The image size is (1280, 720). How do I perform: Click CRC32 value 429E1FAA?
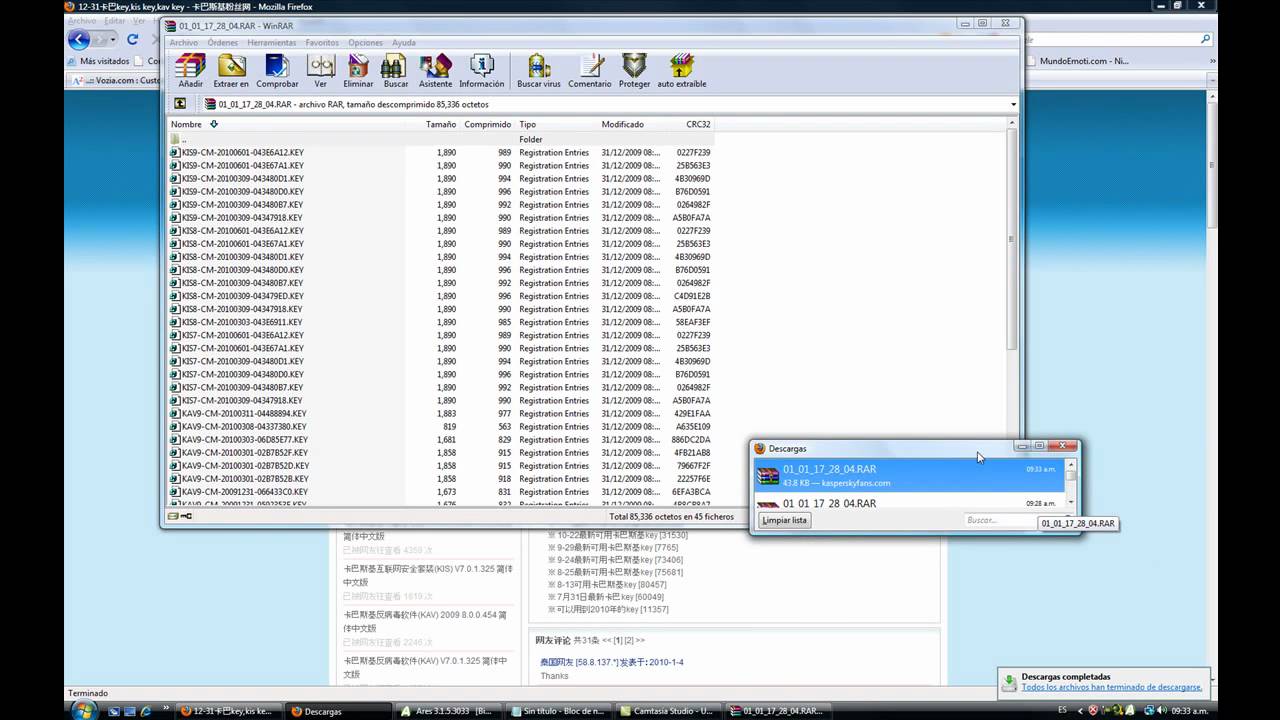pyautogui.click(x=691, y=413)
